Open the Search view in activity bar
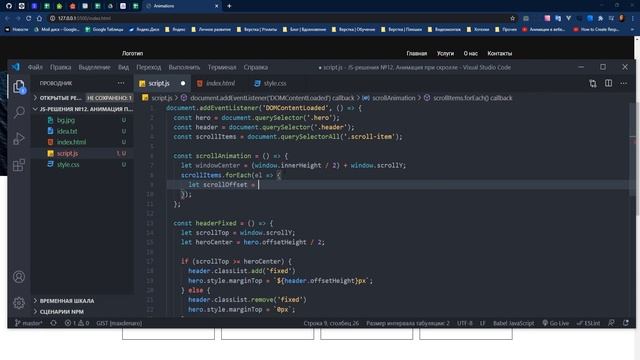The image size is (640, 360). (19, 112)
